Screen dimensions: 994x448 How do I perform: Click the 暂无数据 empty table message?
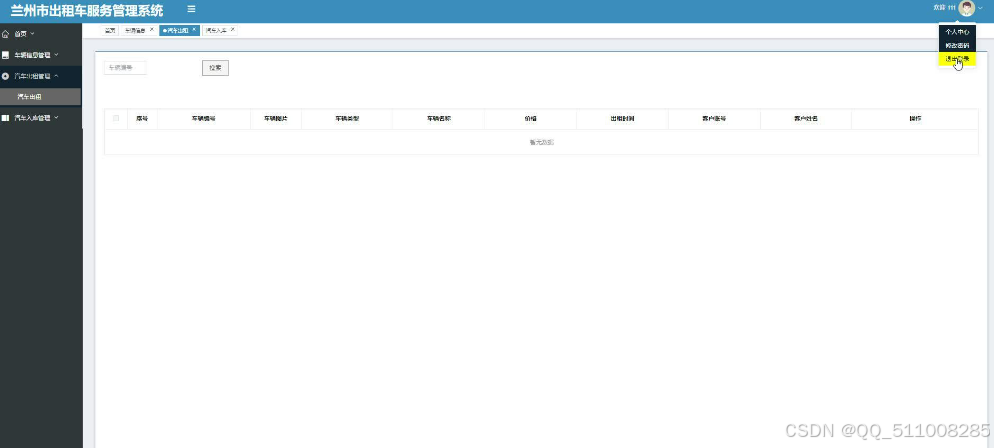(541, 142)
